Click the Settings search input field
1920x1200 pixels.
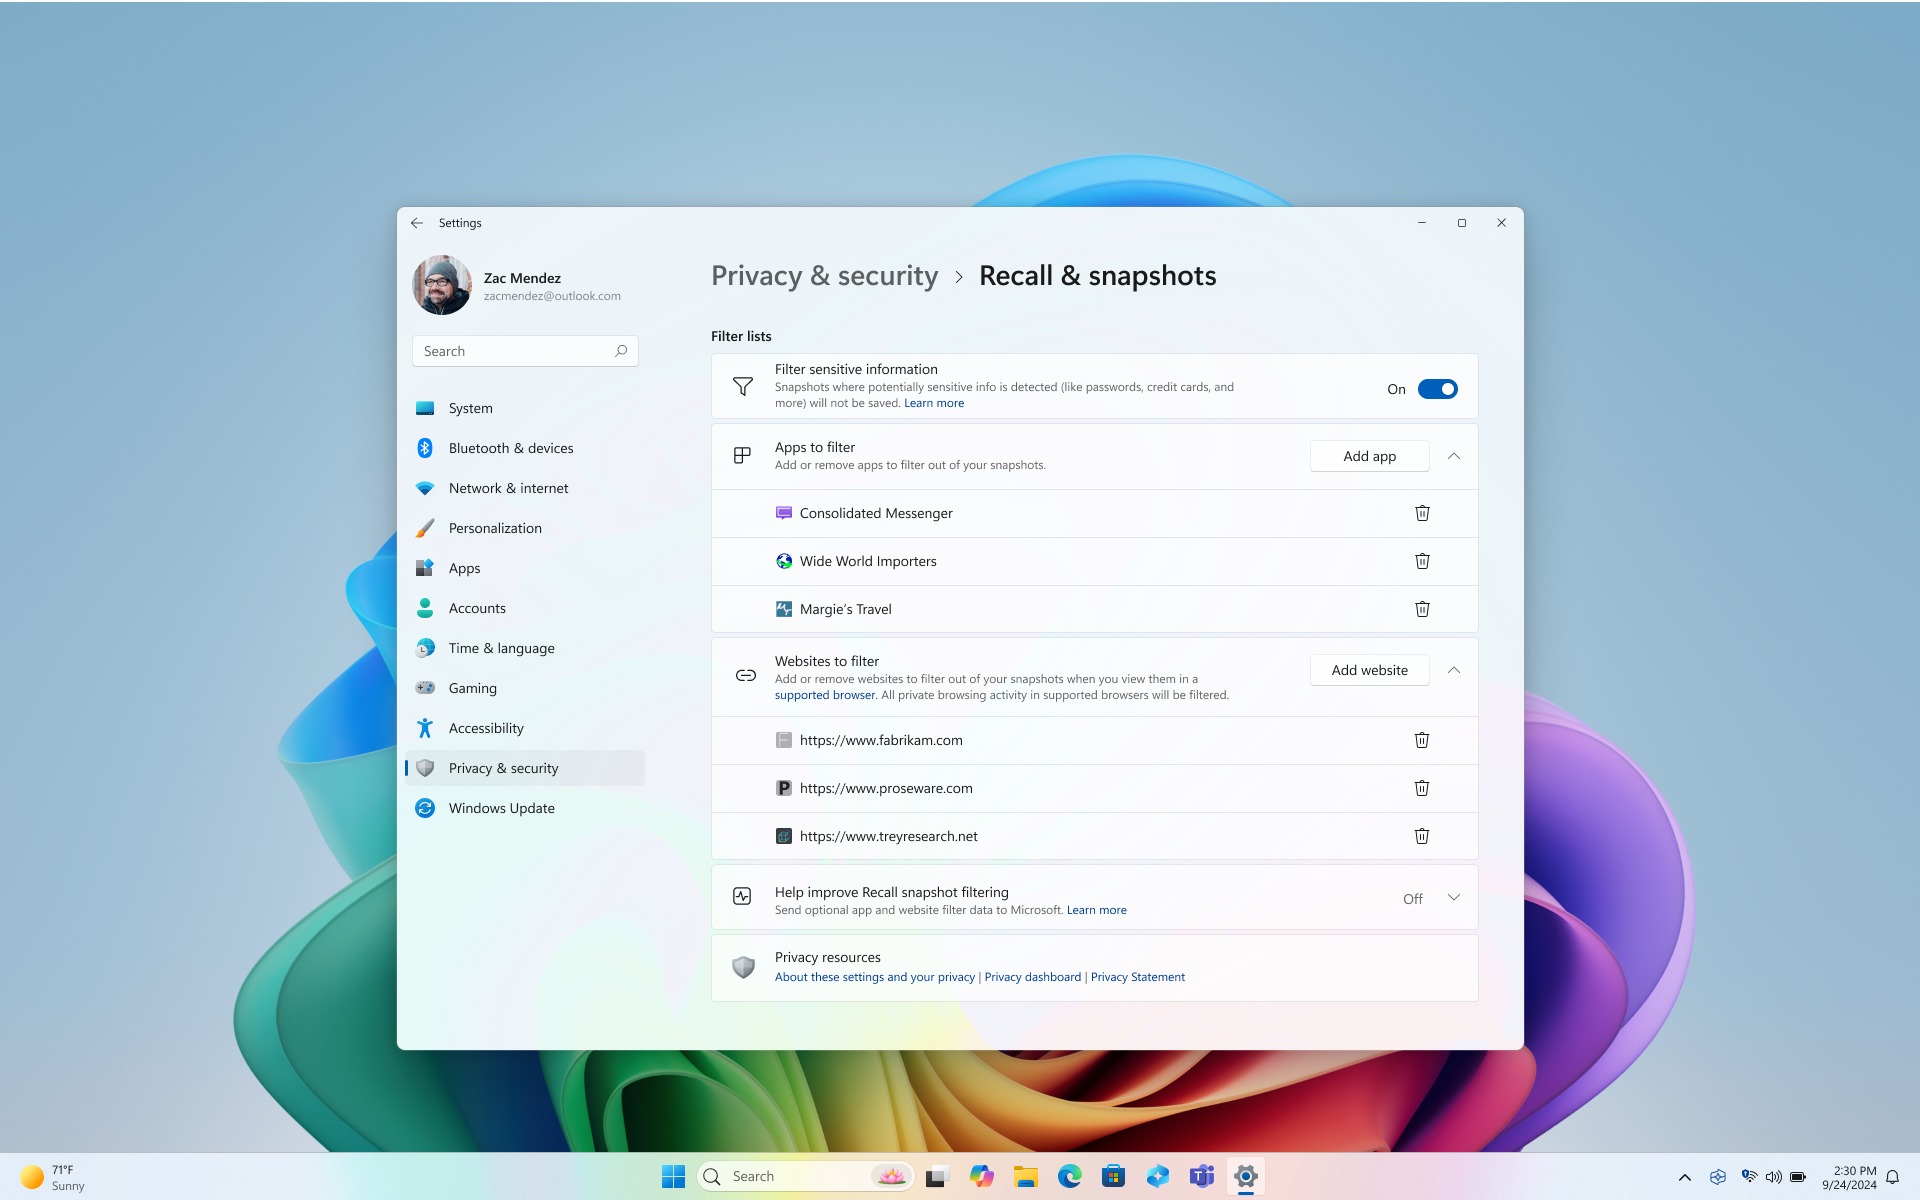(x=525, y=350)
